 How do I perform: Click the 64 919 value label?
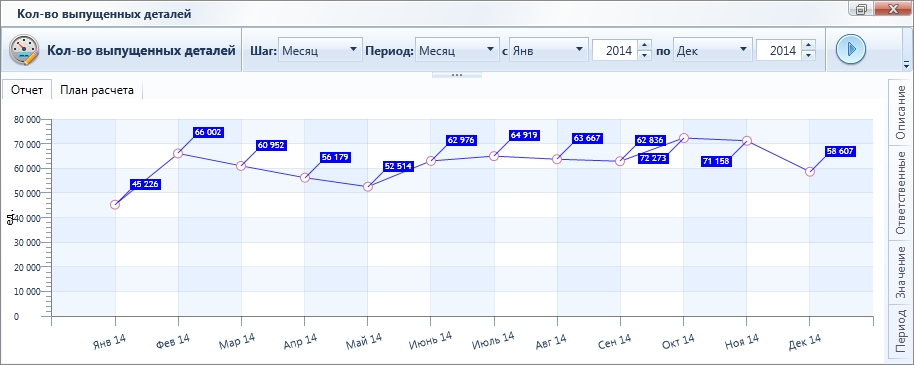coord(524,135)
